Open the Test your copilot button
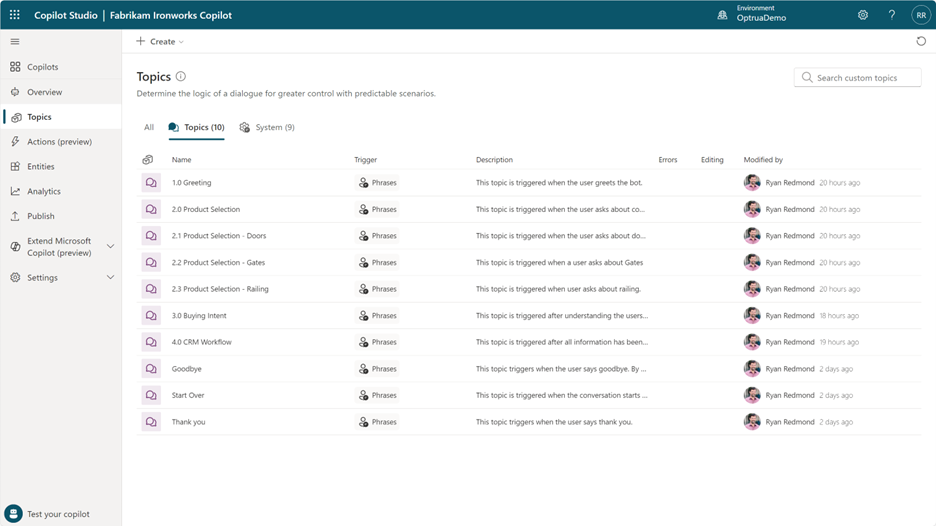Screen dimensions: 936x526 coord(48,514)
